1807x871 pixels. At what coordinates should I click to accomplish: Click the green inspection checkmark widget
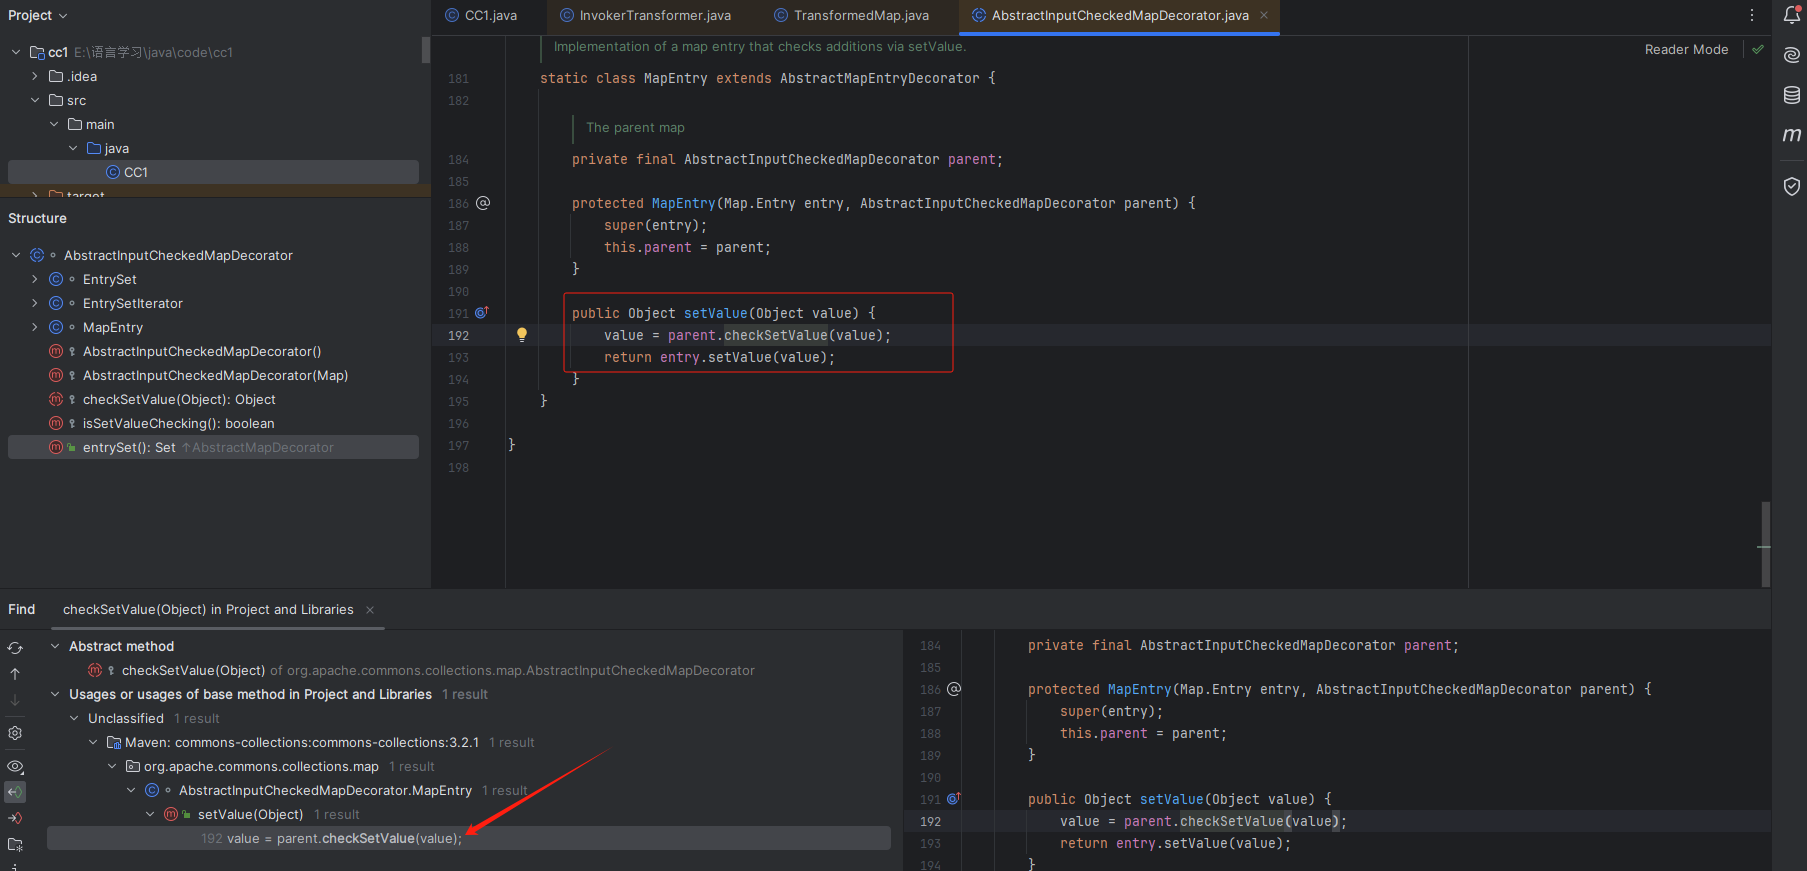1757,49
